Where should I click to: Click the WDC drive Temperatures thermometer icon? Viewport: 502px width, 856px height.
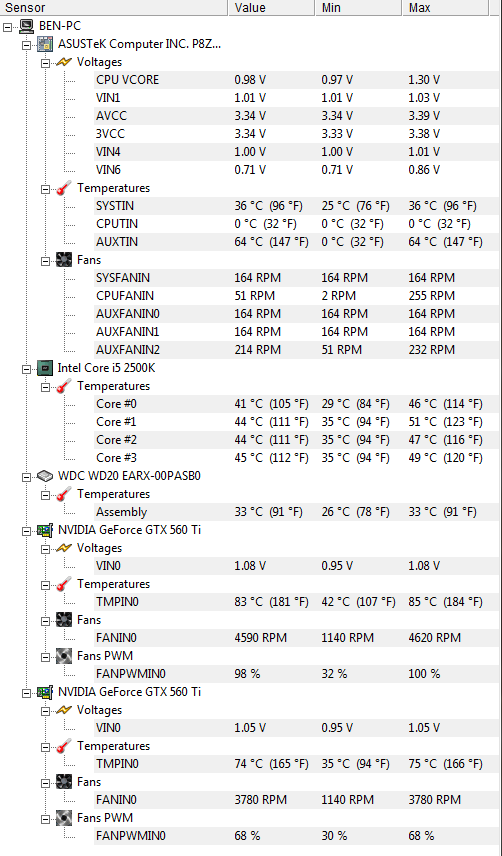64,494
